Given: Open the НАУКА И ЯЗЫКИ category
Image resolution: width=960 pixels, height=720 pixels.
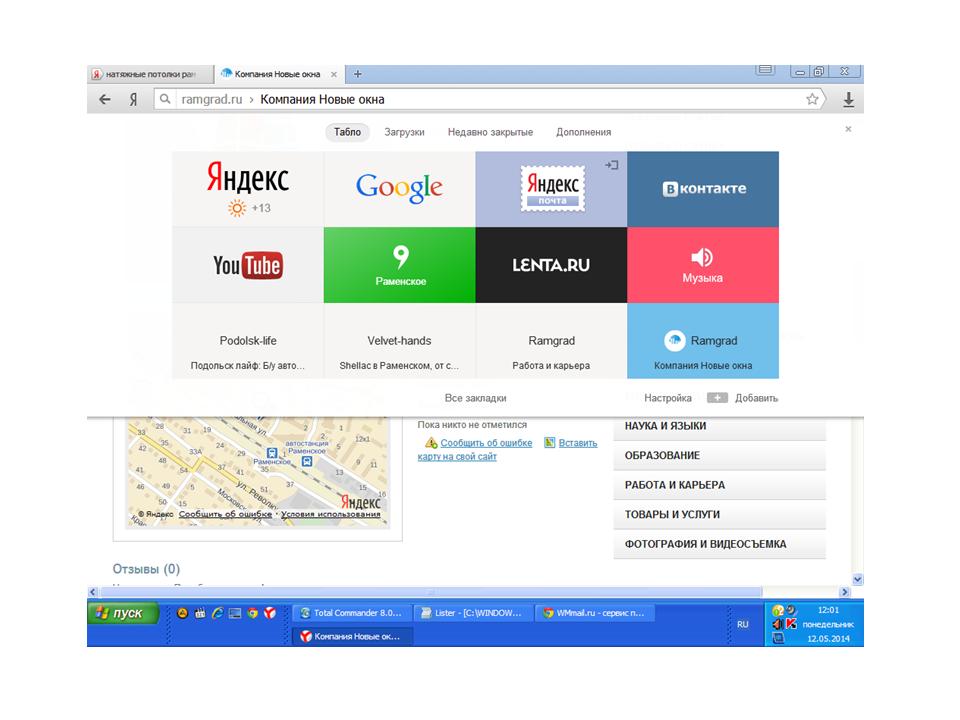Looking at the screenshot, I should pos(719,426).
